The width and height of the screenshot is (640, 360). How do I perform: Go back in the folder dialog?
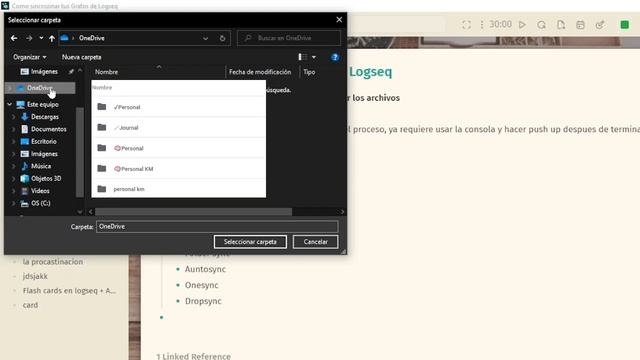pos(14,38)
